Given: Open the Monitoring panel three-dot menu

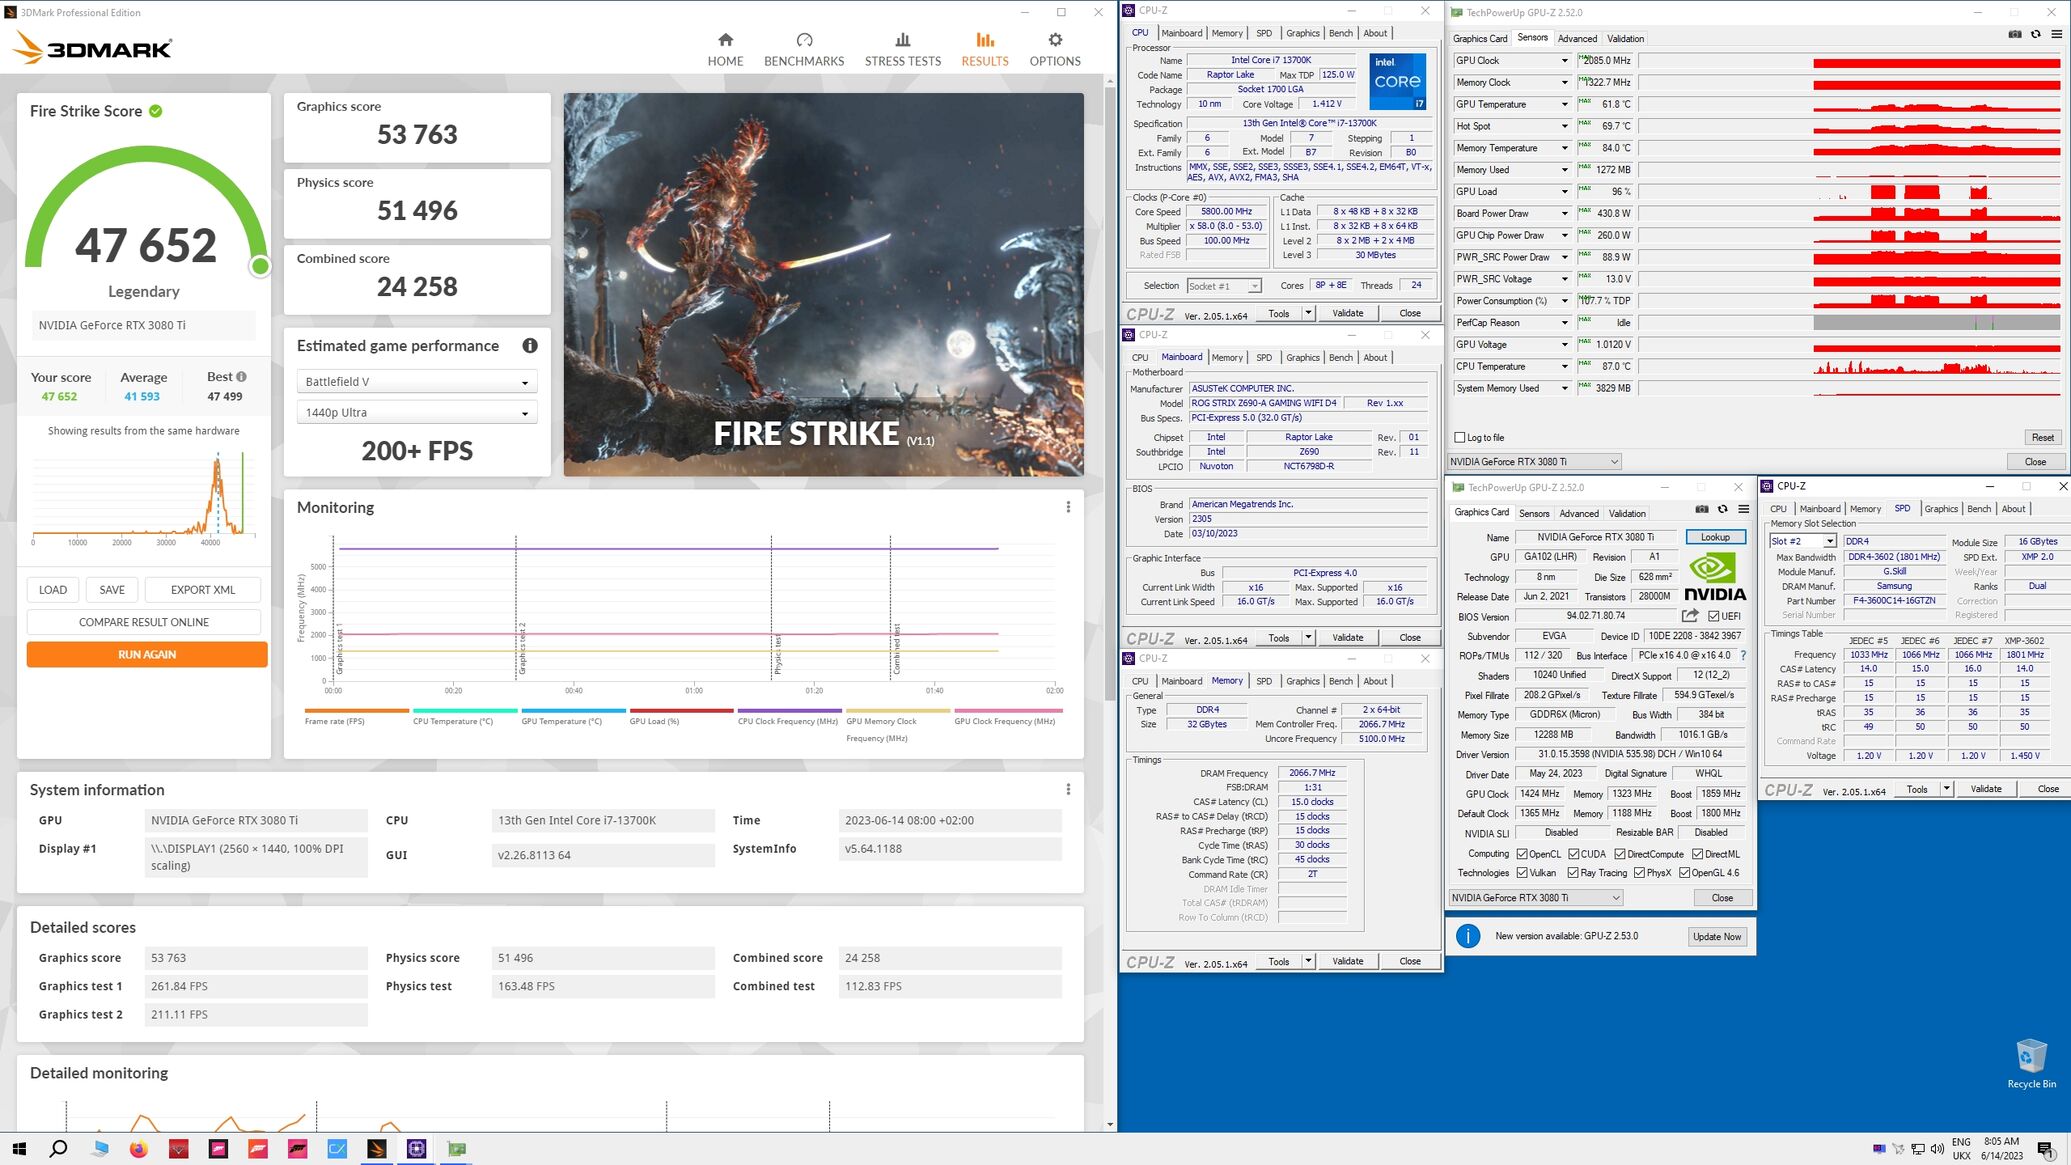Looking at the screenshot, I should [1068, 507].
